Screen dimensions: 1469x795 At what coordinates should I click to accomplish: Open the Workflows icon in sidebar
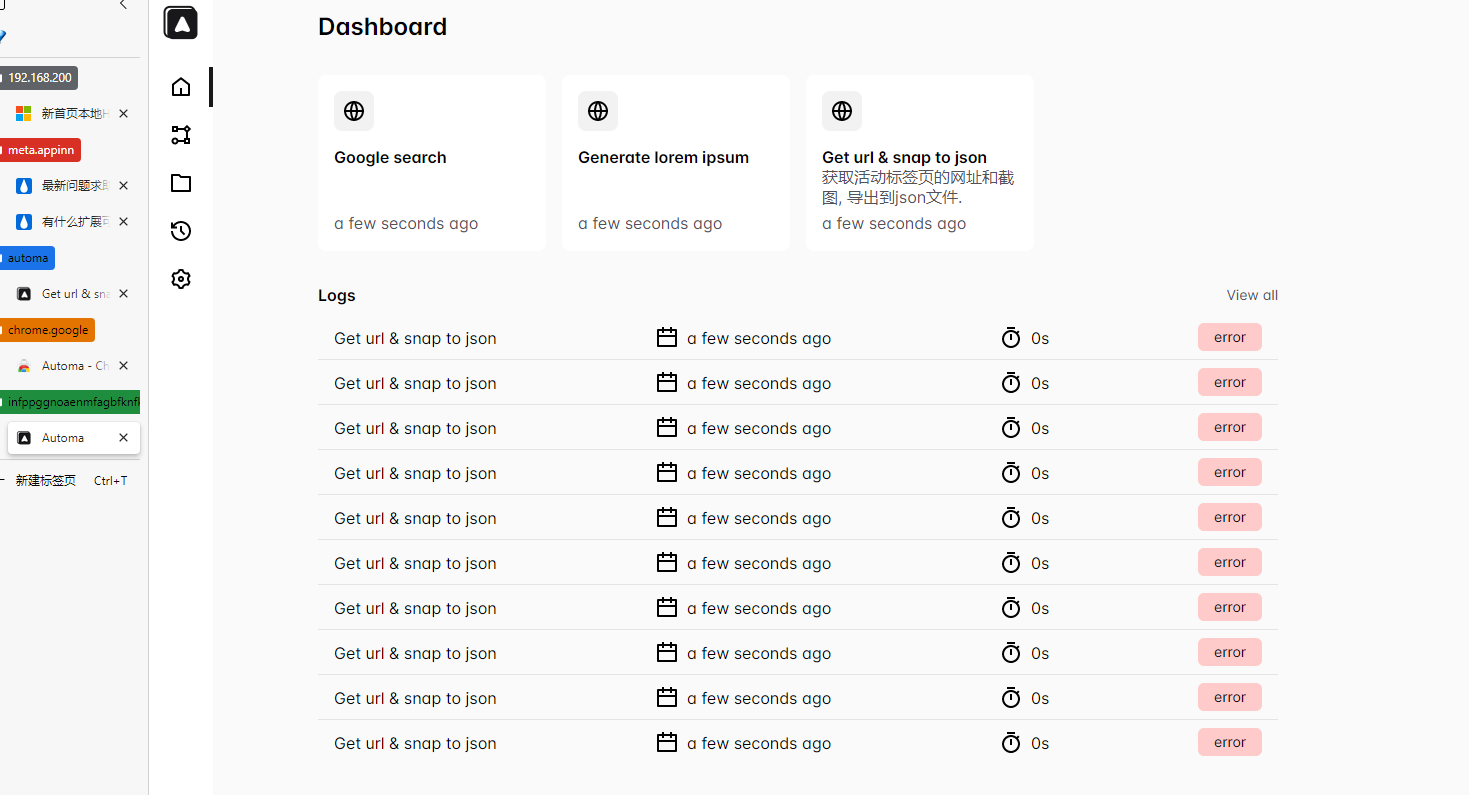(x=181, y=135)
